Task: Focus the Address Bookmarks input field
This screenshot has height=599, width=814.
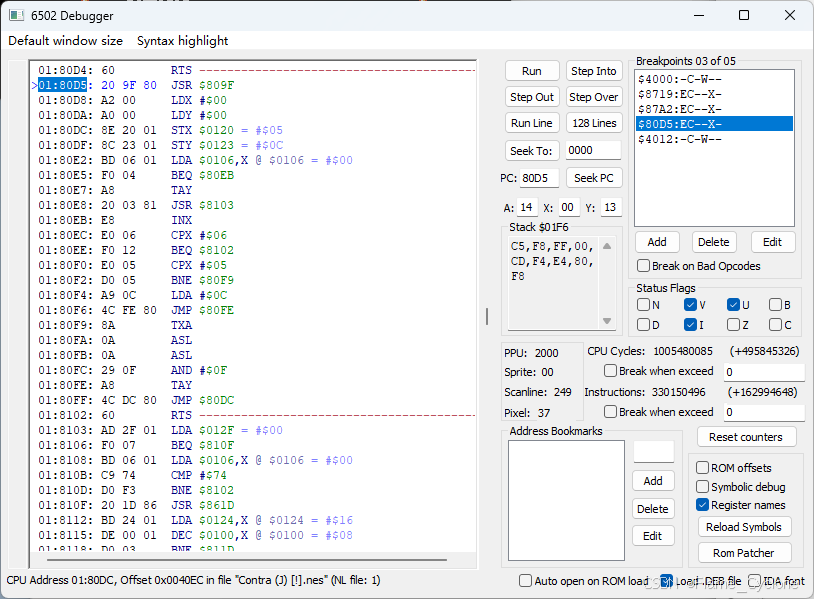Action: (654, 452)
